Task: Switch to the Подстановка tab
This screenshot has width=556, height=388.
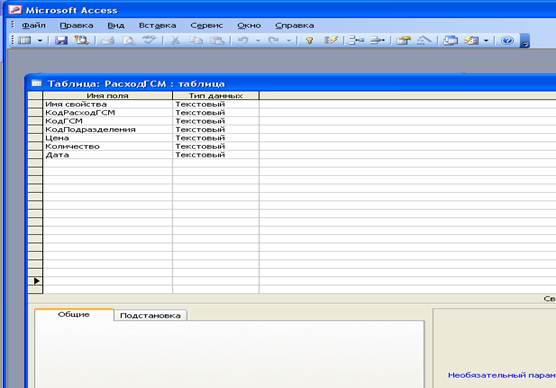Action: [150, 315]
